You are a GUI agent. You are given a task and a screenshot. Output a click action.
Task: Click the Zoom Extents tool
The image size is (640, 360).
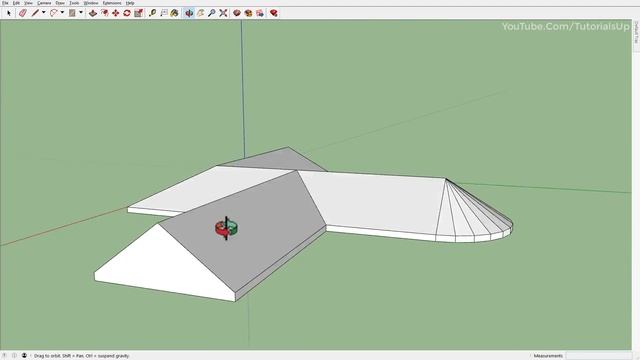223,13
